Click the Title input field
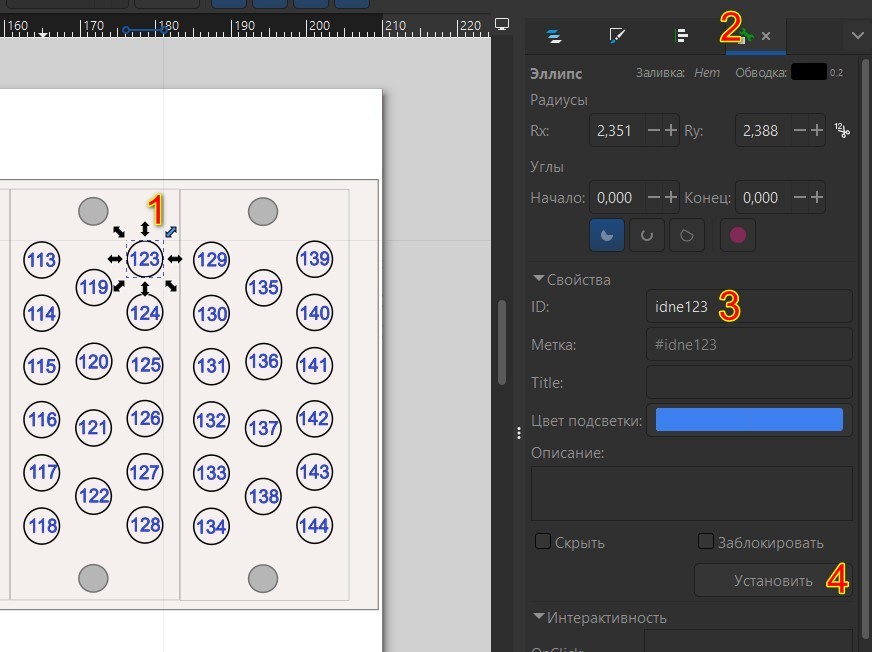 (749, 382)
